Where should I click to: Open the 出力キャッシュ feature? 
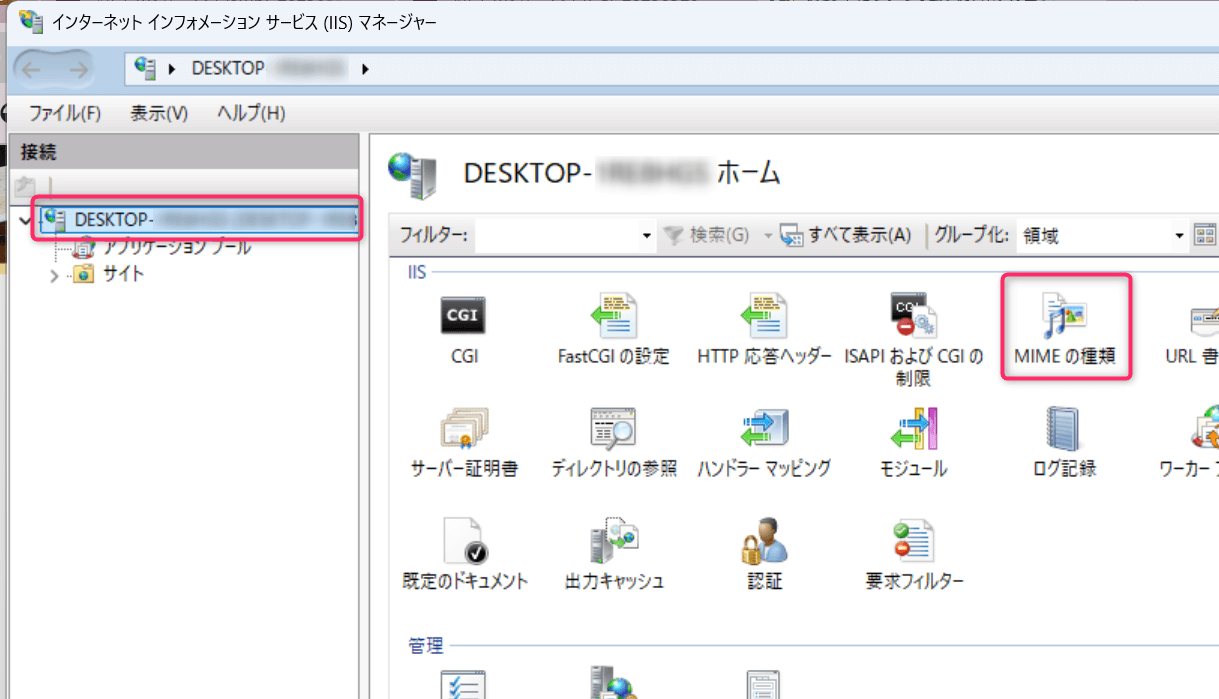tap(613, 550)
